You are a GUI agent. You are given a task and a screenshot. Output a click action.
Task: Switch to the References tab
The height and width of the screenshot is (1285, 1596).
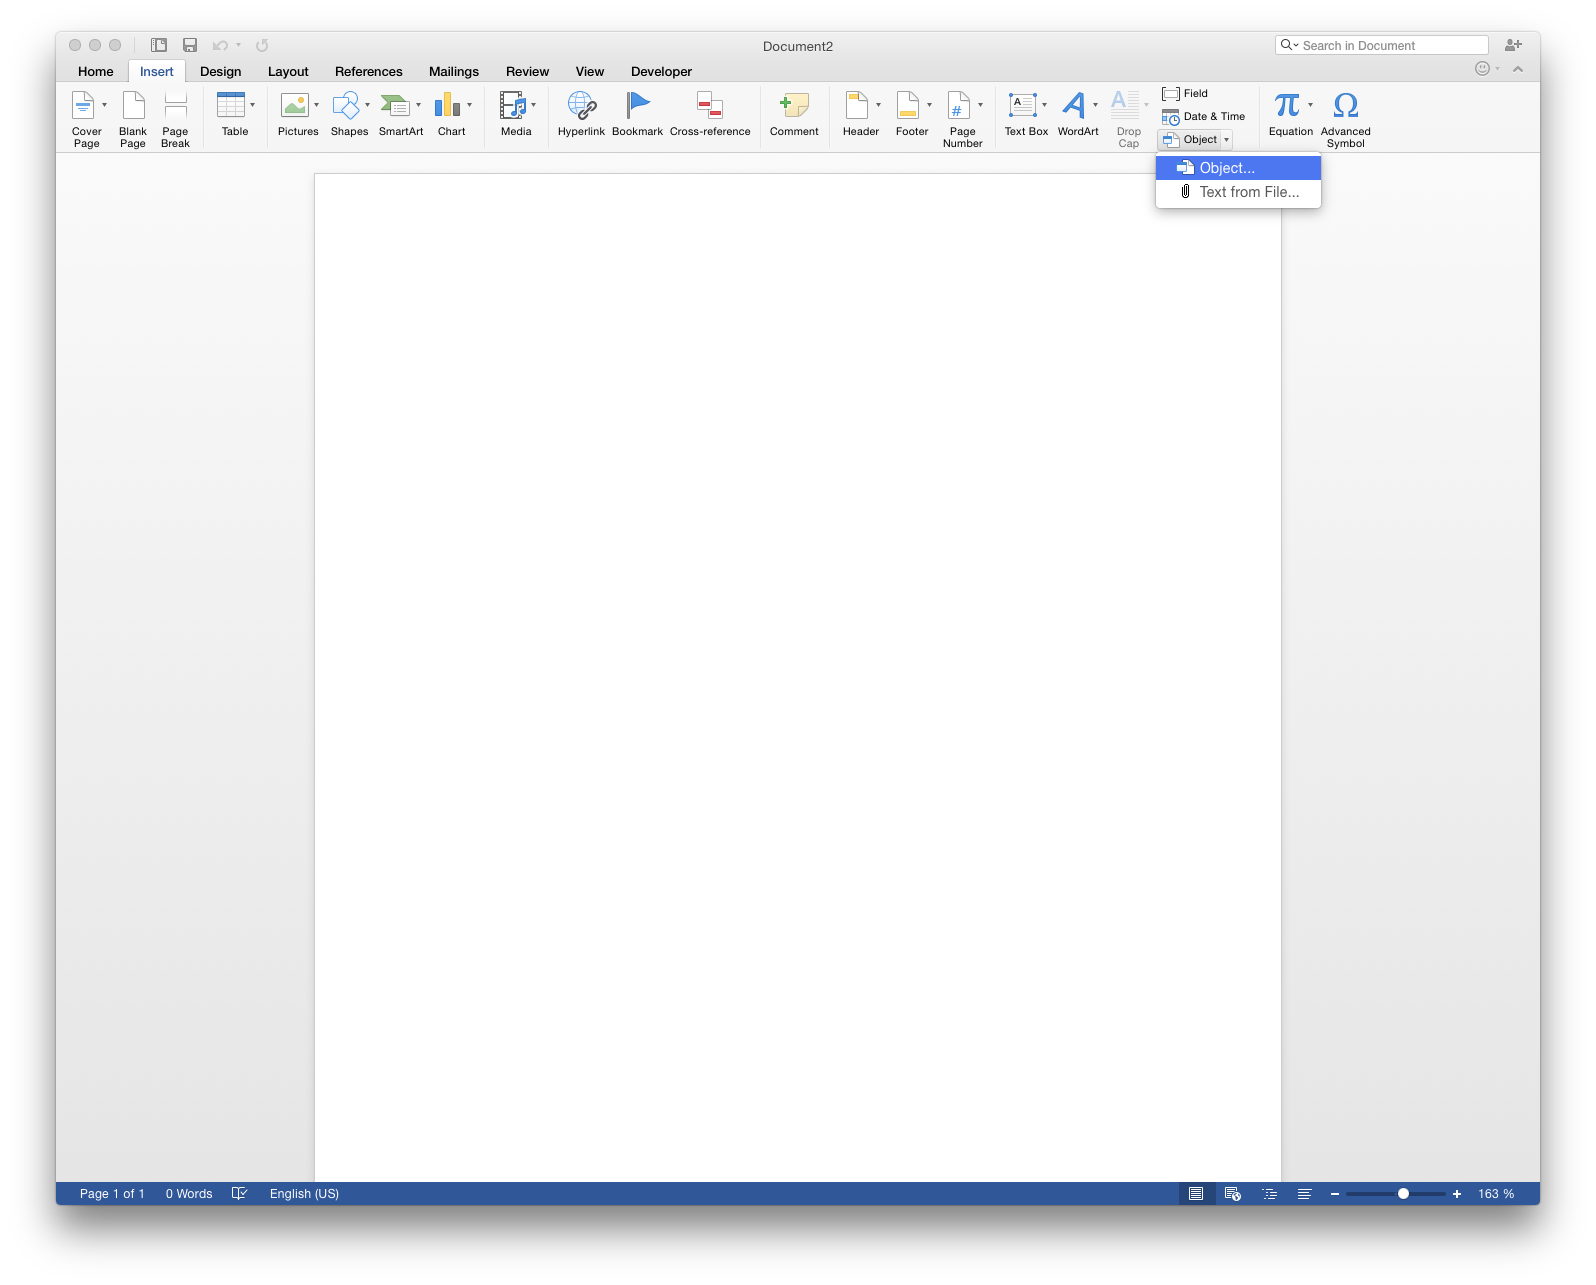pos(369,72)
